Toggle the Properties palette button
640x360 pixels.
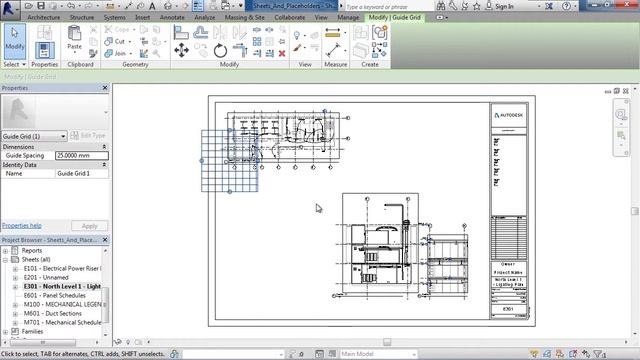44,50
